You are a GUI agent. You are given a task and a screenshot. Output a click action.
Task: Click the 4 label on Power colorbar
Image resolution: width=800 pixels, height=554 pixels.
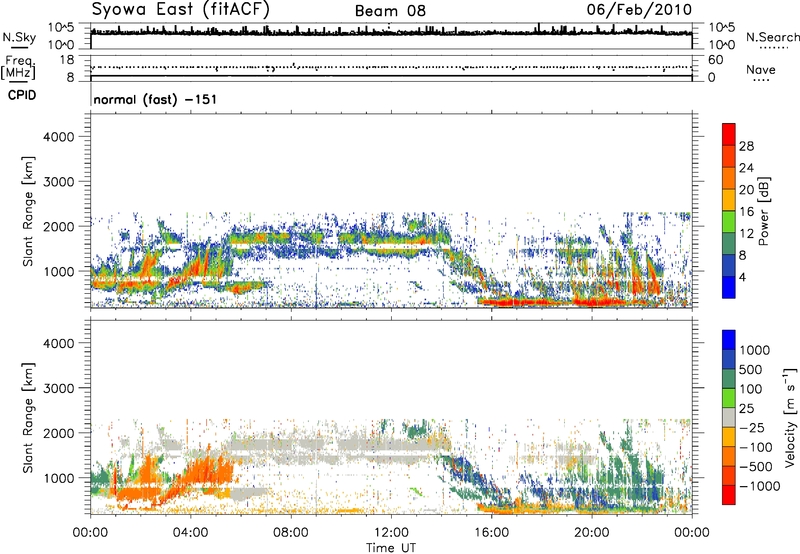click(742, 277)
